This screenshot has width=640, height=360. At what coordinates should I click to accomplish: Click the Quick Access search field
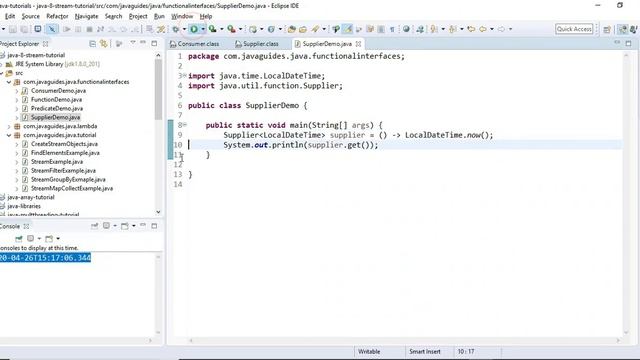pos(574,29)
